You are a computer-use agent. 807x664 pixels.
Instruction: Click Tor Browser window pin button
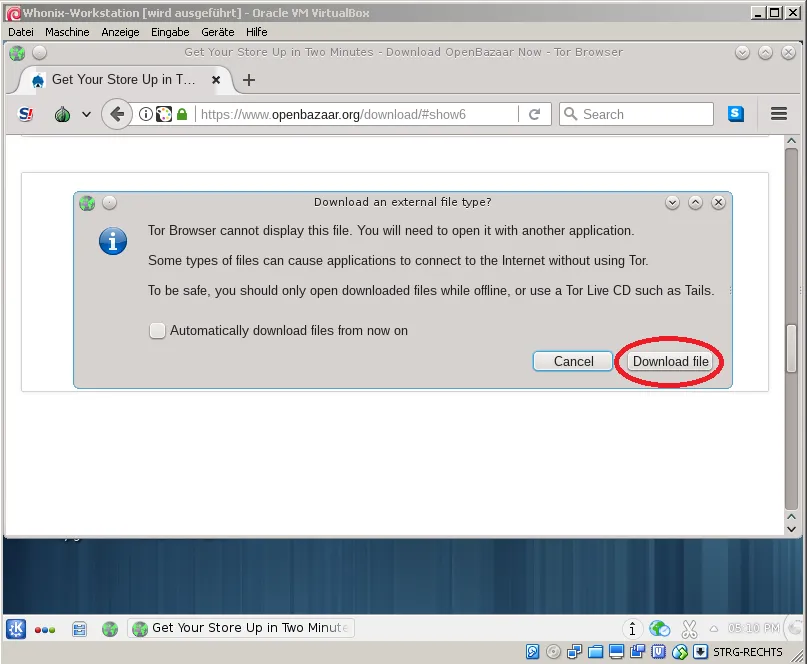[x=40, y=53]
